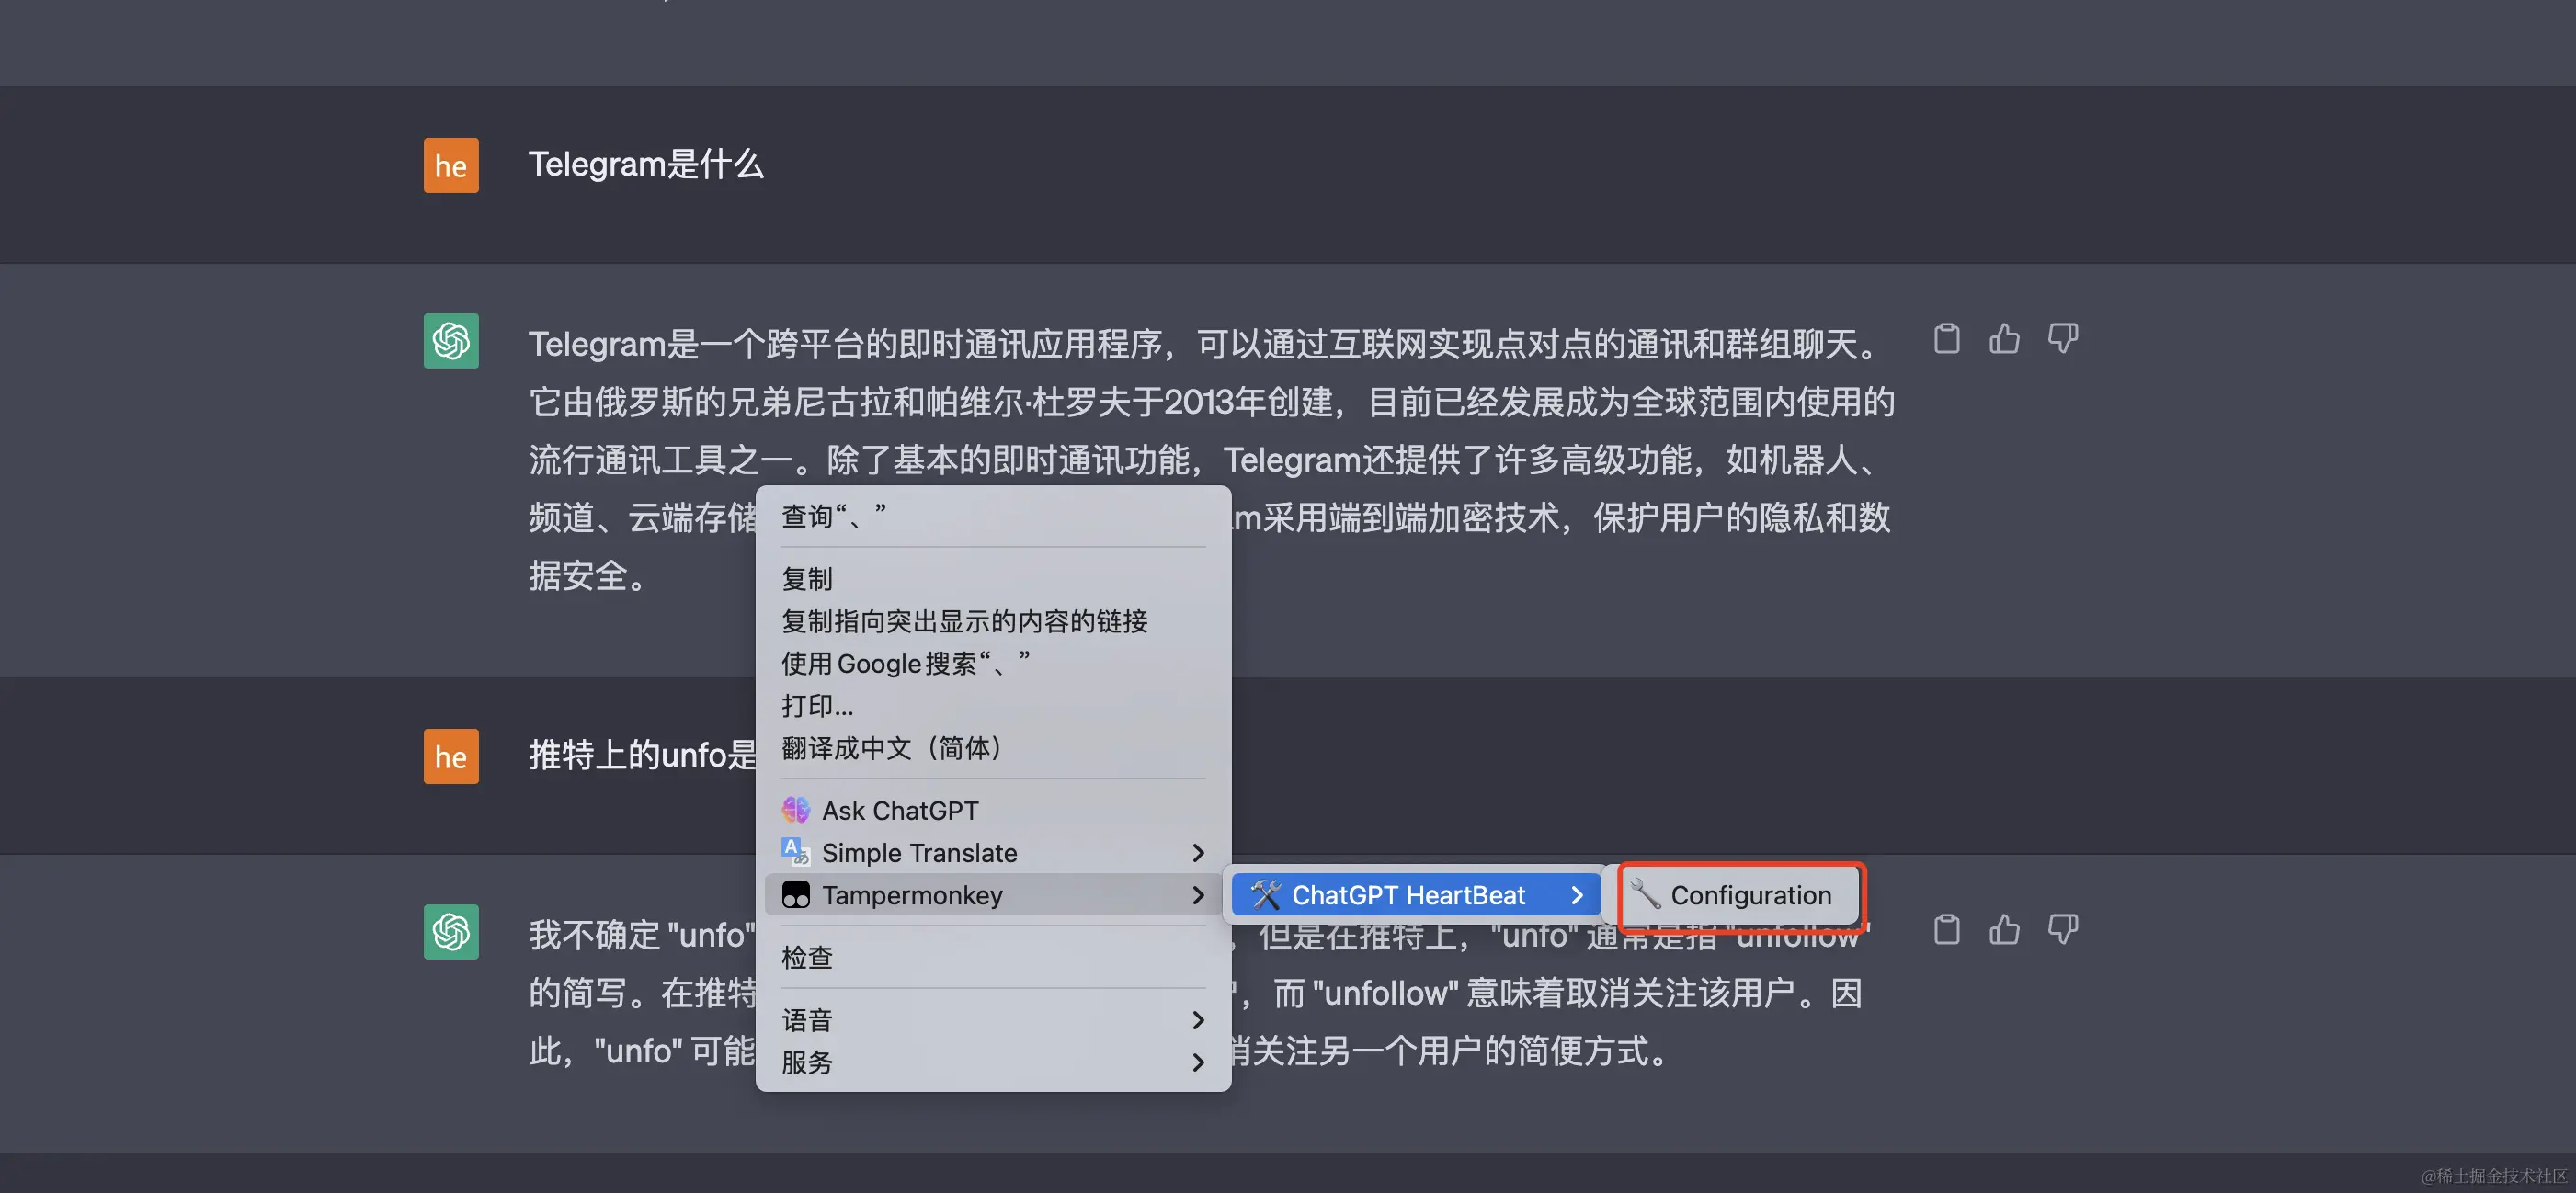
Task: Thumbs down the Telegram answer
Action: pyautogui.click(x=2062, y=339)
